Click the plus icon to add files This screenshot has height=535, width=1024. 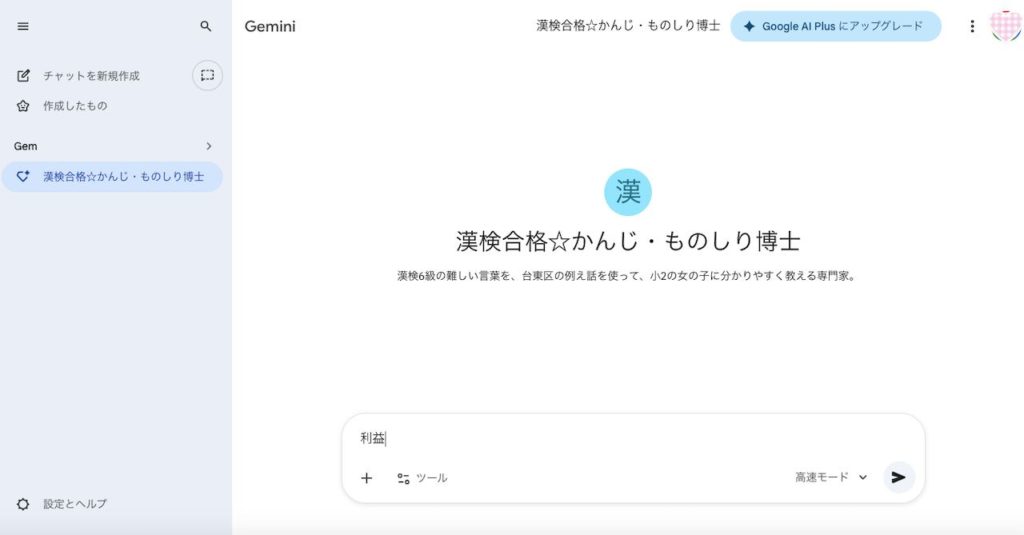click(366, 478)
